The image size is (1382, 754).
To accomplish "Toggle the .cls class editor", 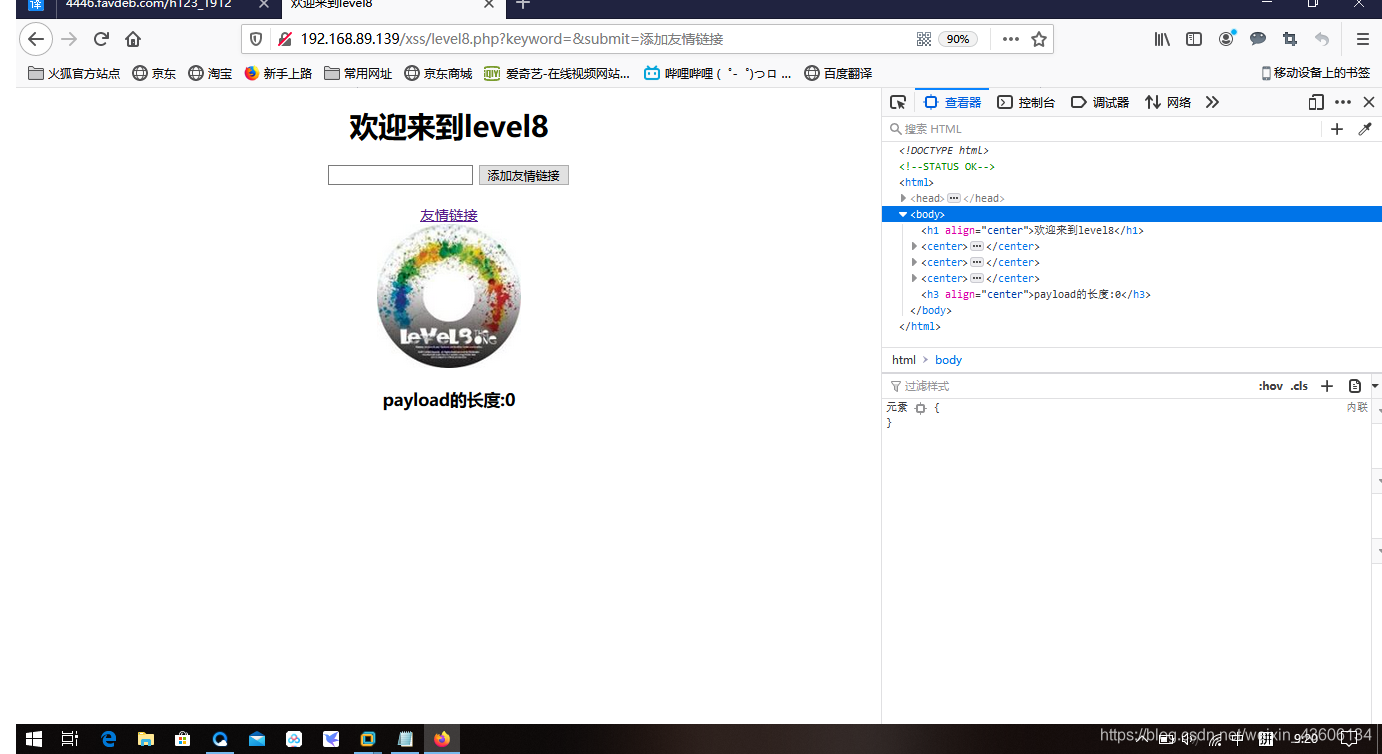I will [1299, 385].
